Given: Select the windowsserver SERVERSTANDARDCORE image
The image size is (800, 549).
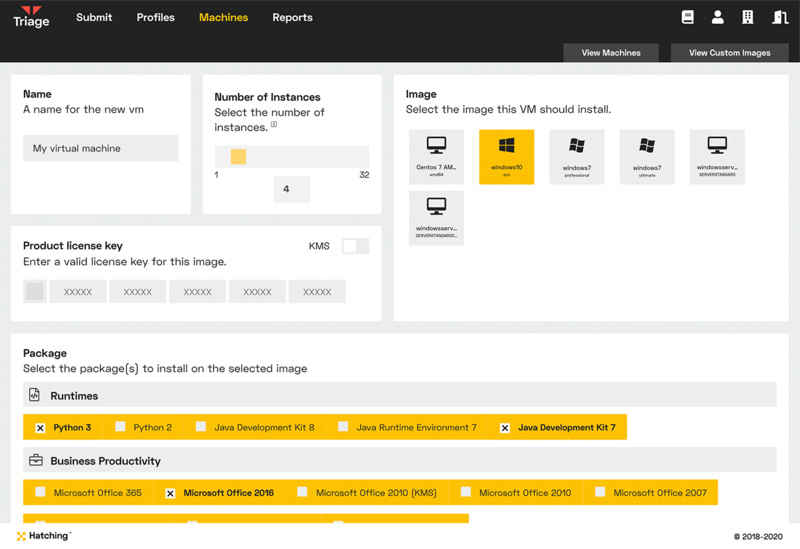Looking at the screenshot, I should (436, 218).
